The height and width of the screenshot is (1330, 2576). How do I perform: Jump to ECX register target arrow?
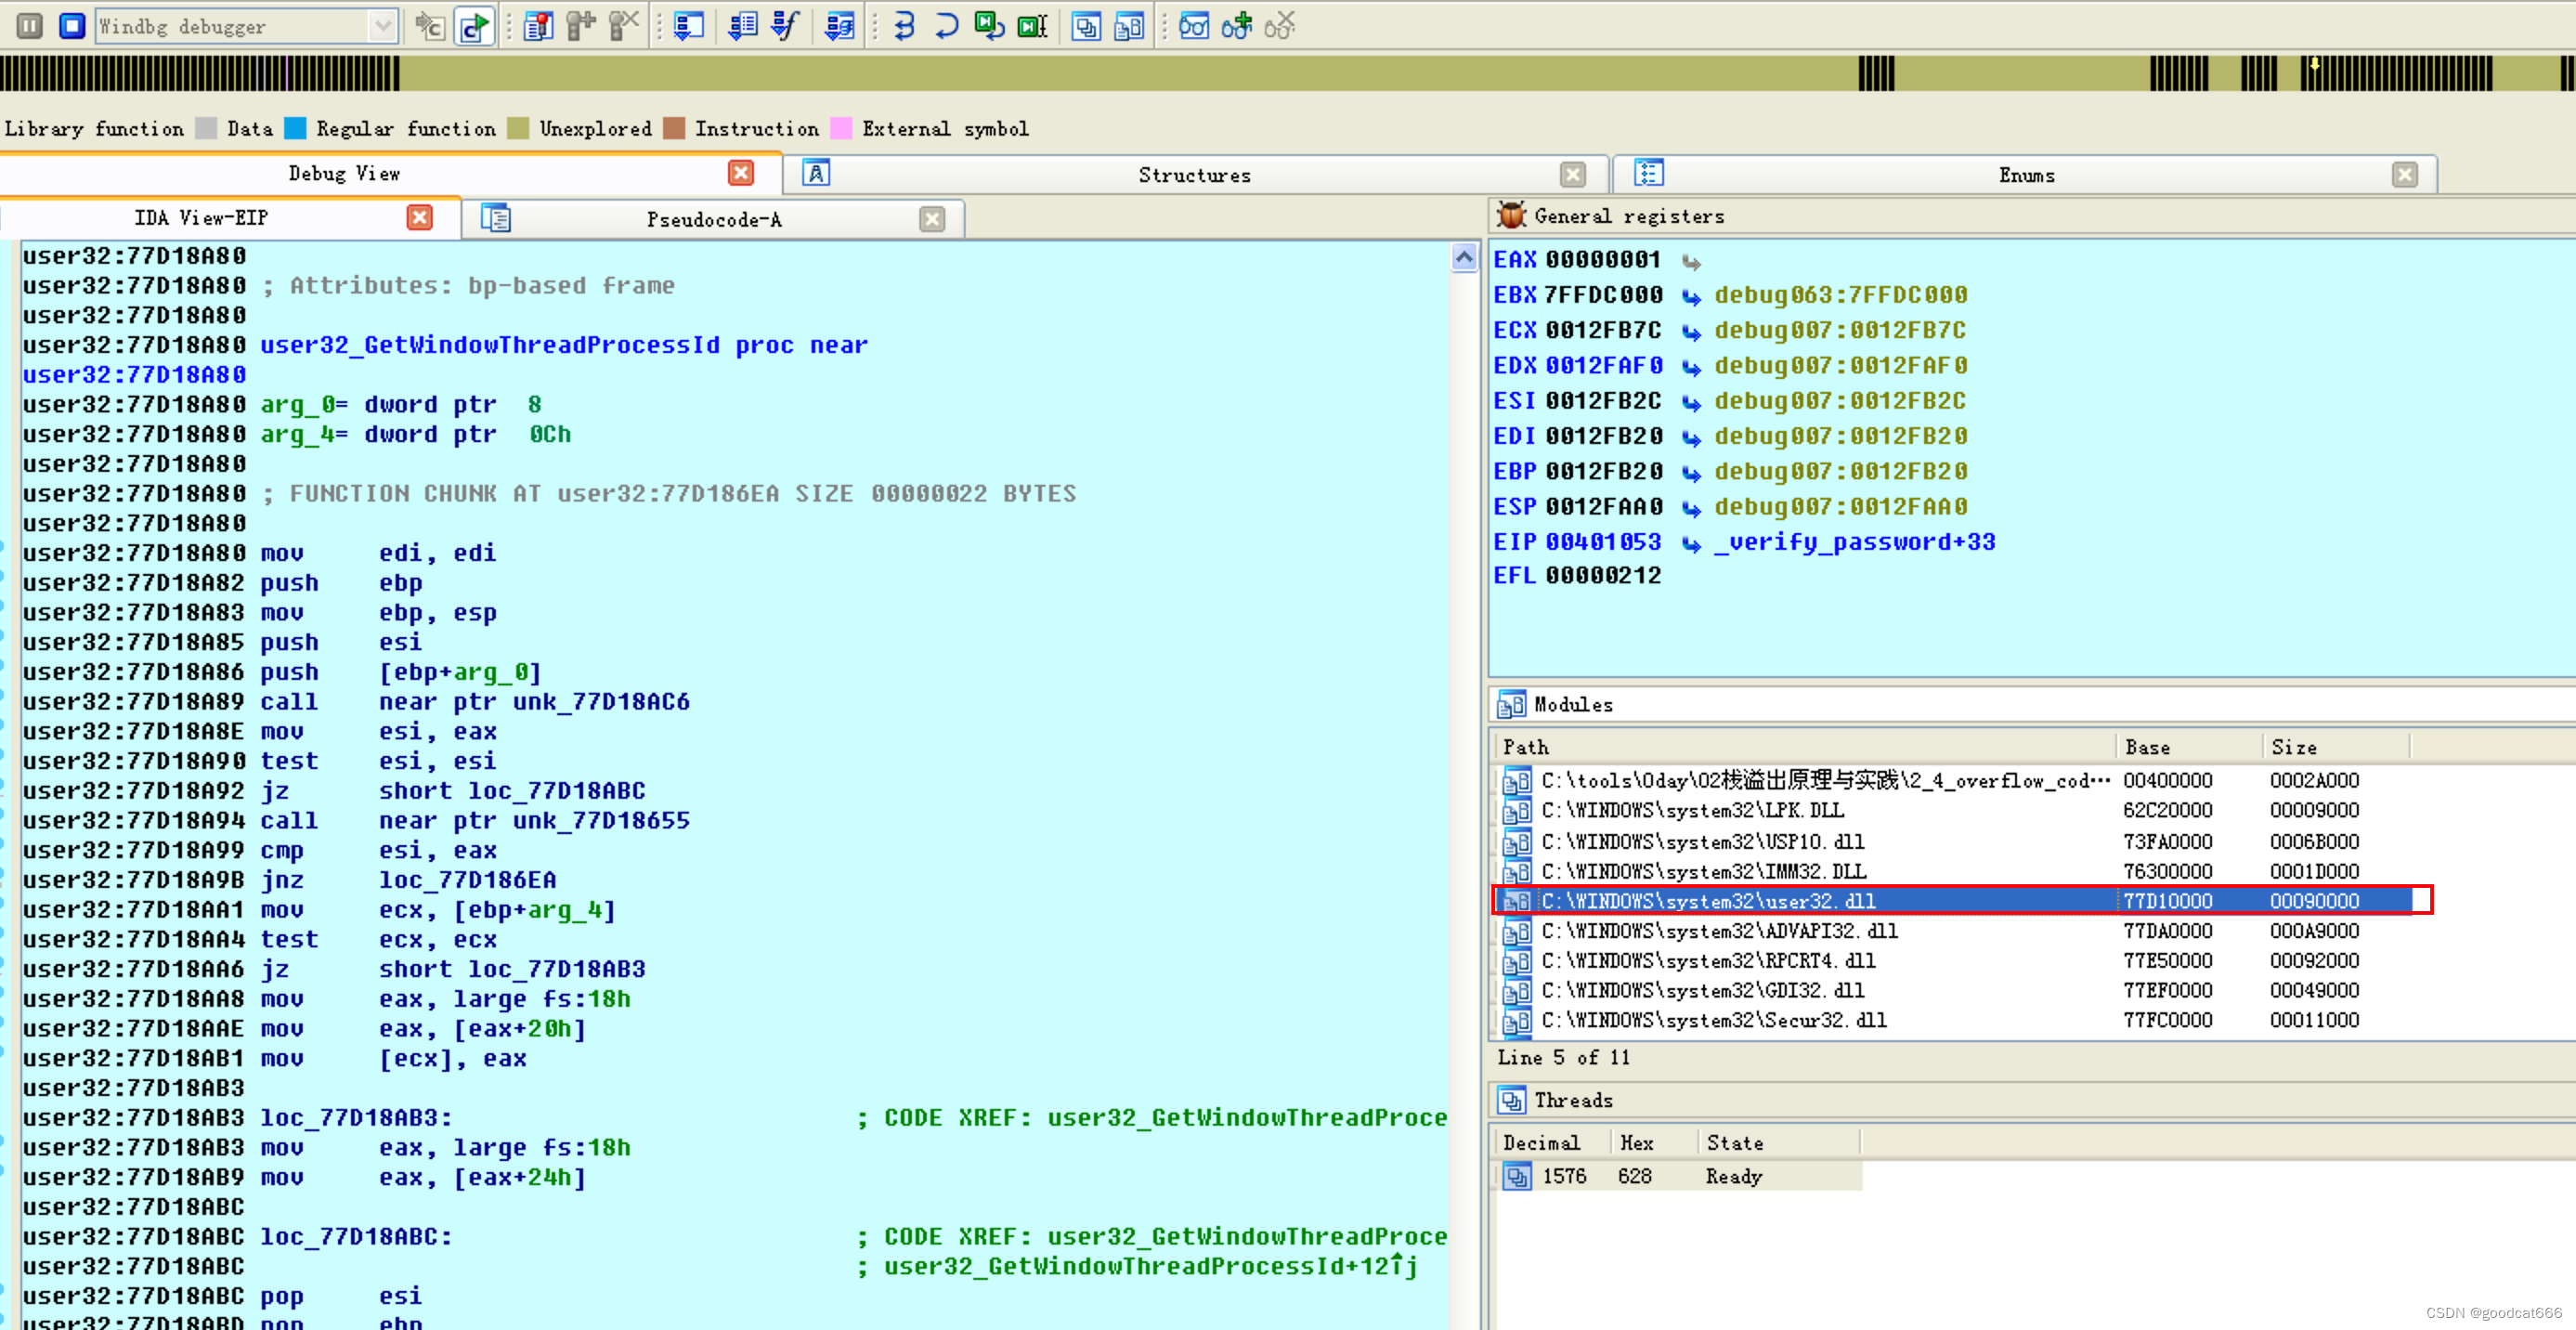1691,332
